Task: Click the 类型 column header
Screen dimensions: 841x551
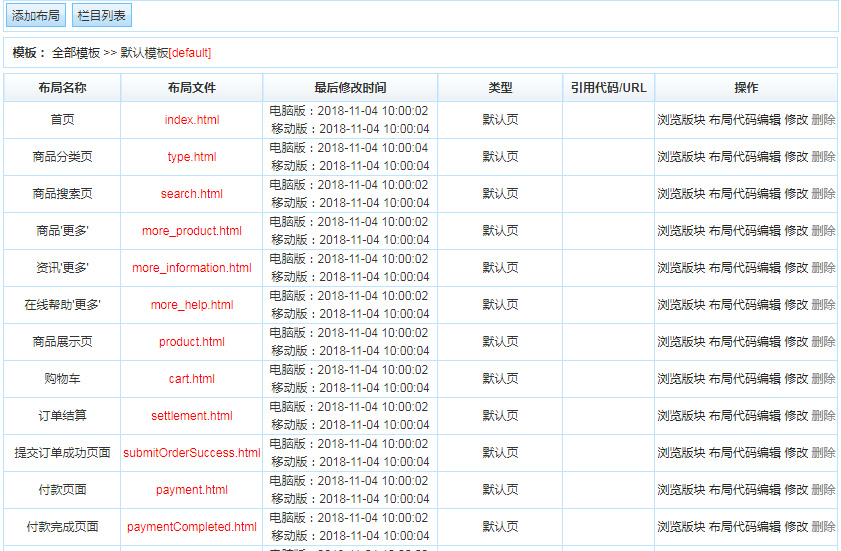Action: 500,87
